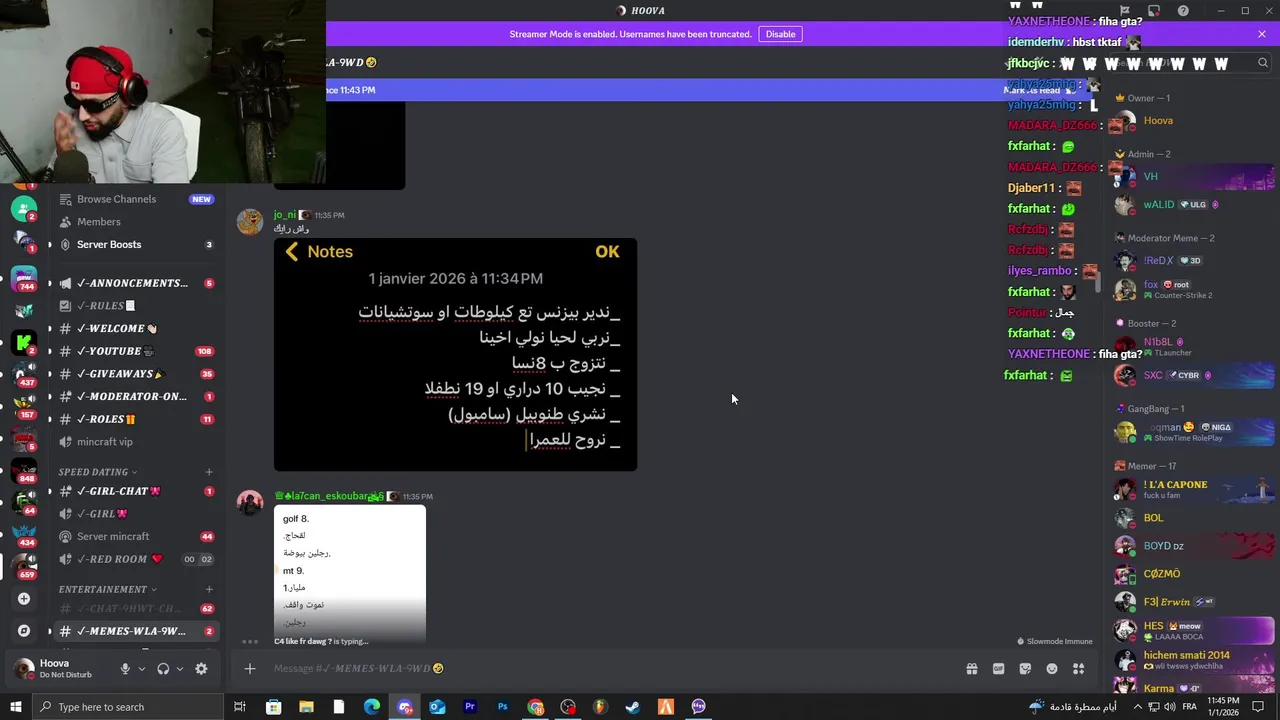The height and width of the screenshot is (720, 1280).
Task: Open the help question mark icon
Action: [1183, 11]
